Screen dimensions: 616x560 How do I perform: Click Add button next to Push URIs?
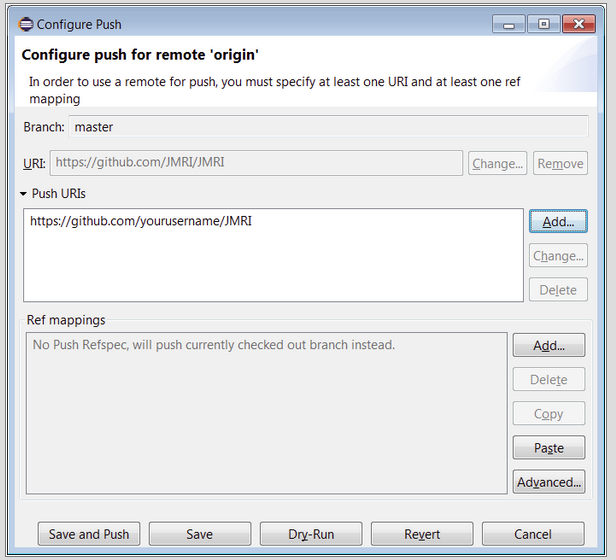(x=558, y=222)
